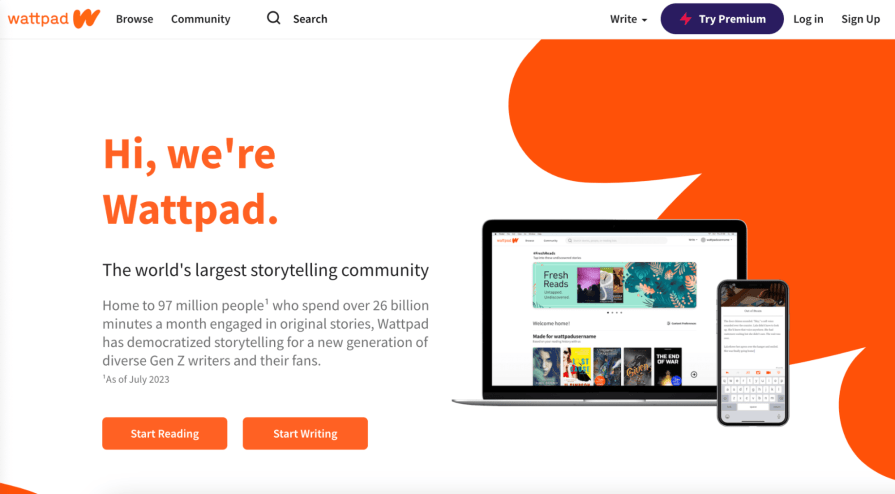The height and width of the screenshot is (494, 895).
Task: Click the Write dropdown caret arrow
Action: coord(644,20)
